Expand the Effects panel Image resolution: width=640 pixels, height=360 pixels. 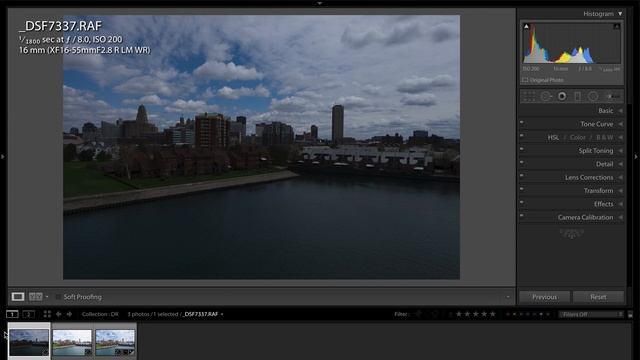pyautogui.click(x=620, y=204)
